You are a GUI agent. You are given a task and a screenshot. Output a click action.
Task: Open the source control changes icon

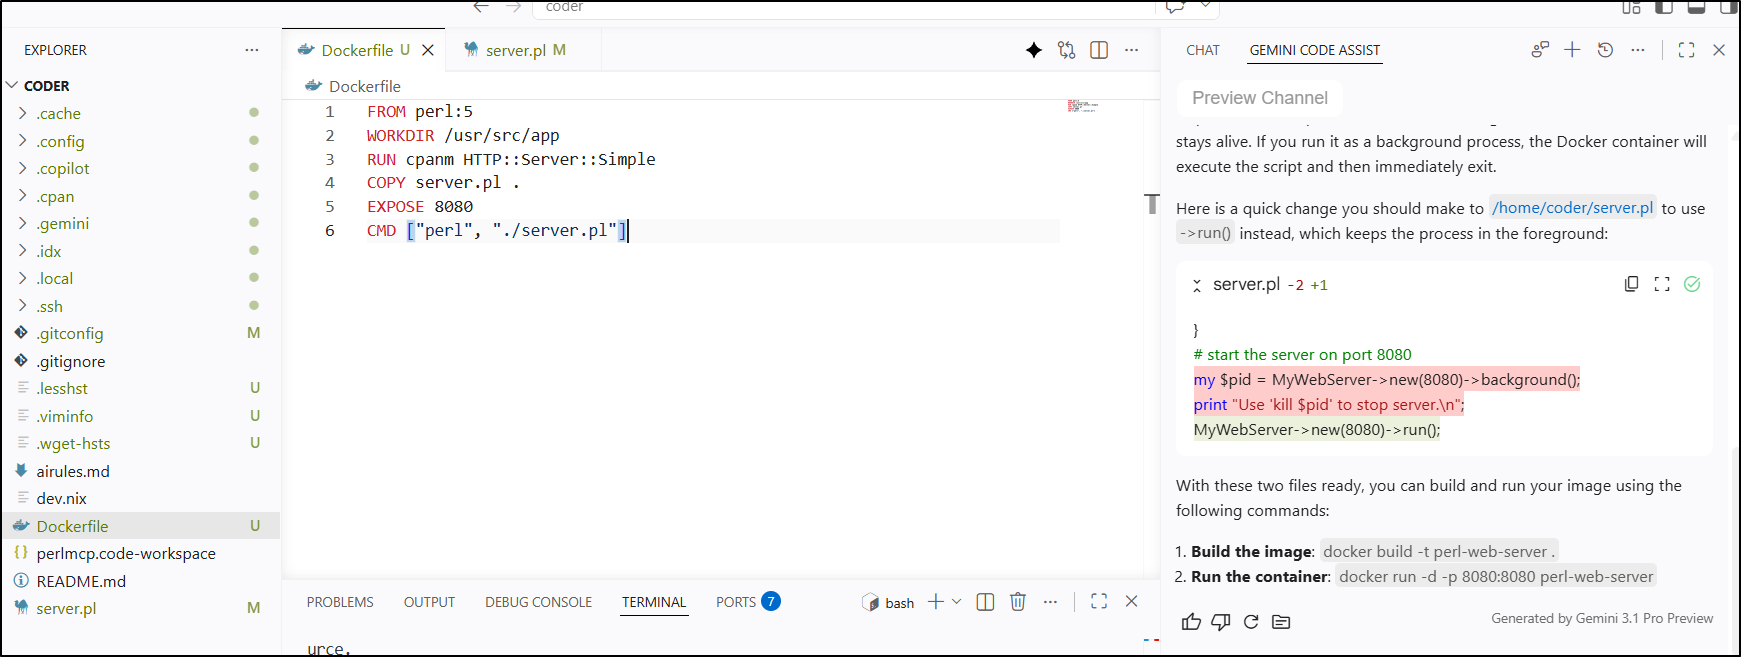(1067, 50)
